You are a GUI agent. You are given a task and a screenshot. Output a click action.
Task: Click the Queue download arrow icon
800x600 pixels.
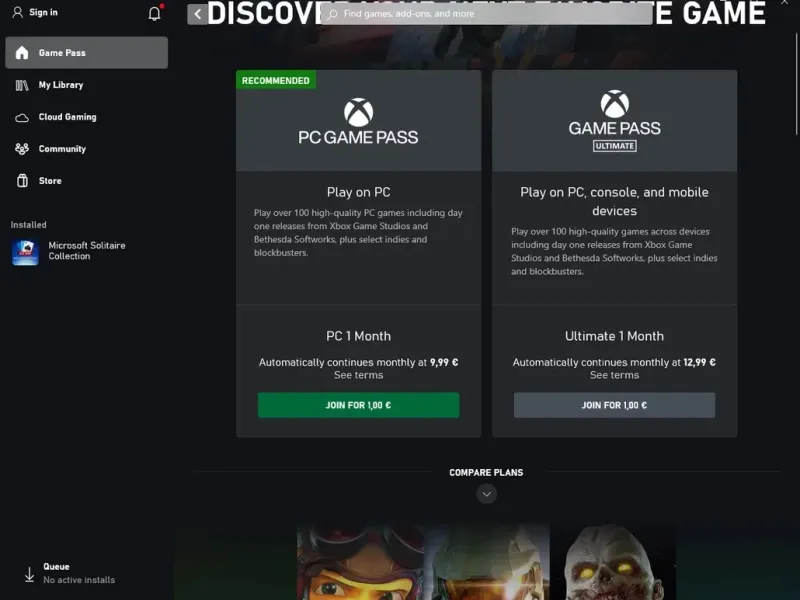pos(30,574)
